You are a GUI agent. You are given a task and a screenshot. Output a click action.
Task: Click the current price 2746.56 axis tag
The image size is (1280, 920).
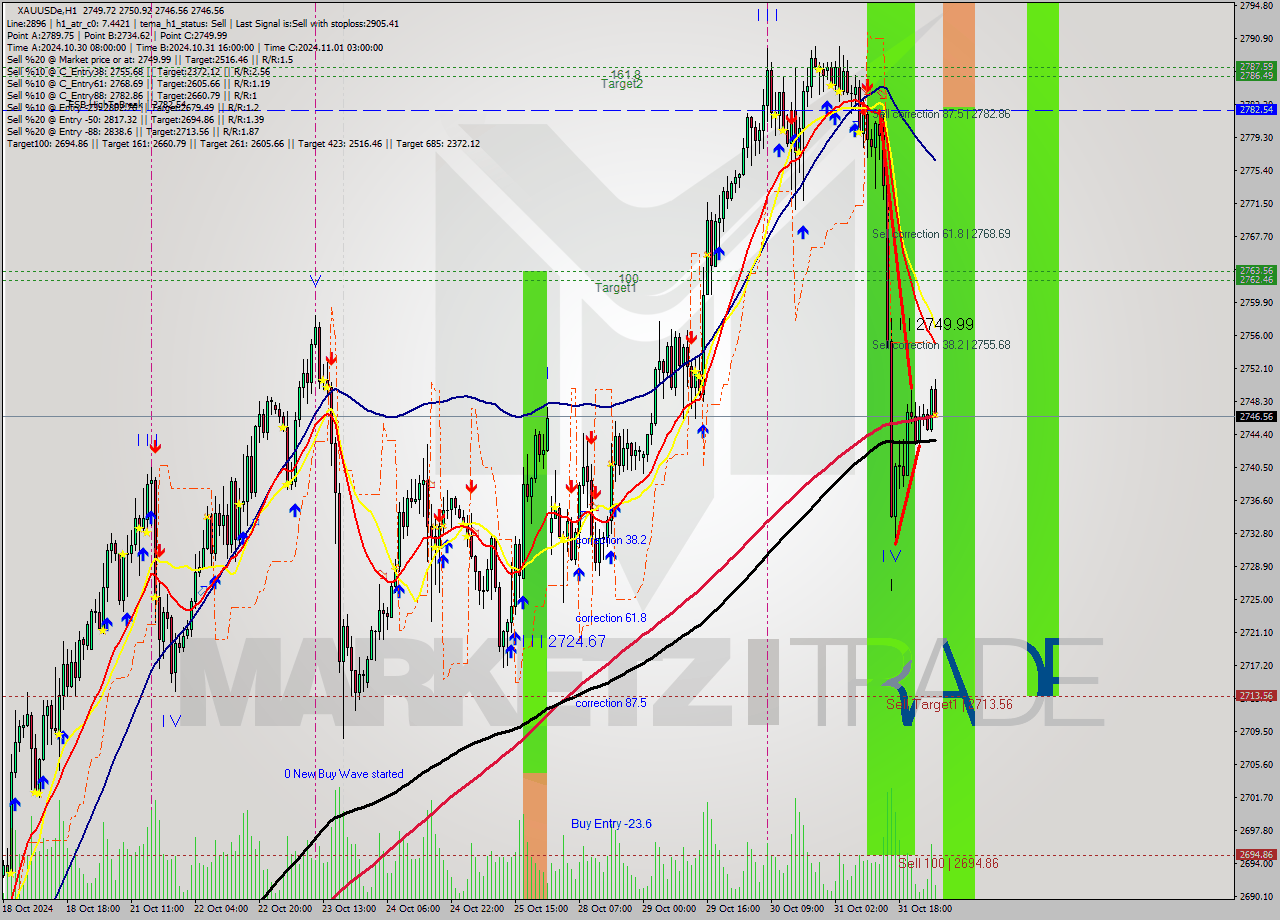click(1256, 416)
